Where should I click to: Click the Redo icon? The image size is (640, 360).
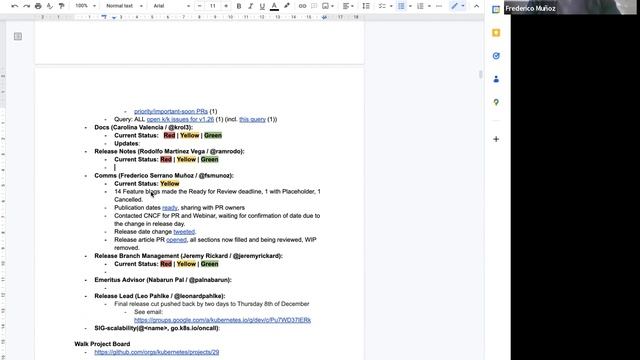(27, 6)
